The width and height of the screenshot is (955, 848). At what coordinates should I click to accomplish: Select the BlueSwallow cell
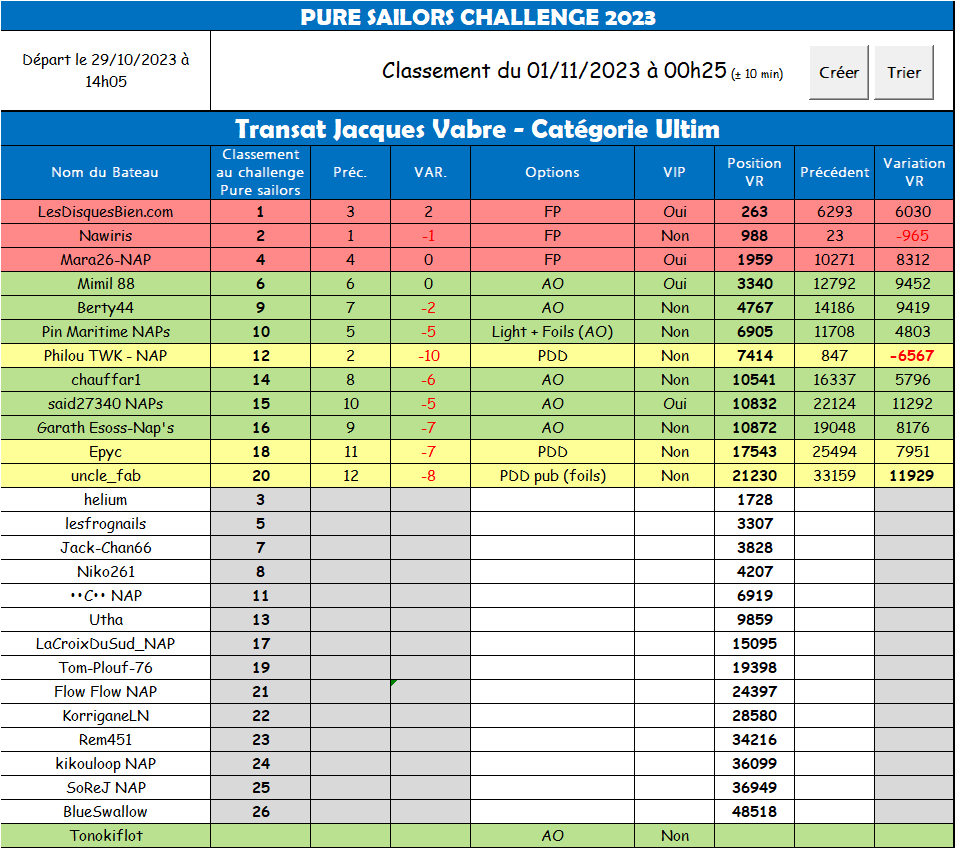105,812
